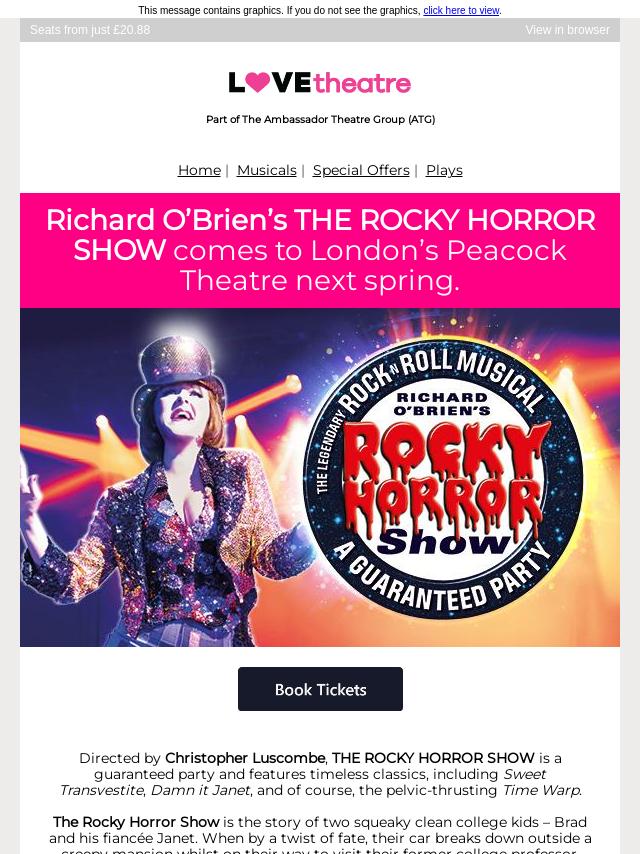Viewport: 640px width, 854px height.
Task: Select the Special Offers menu link
Action: [361, 170]
